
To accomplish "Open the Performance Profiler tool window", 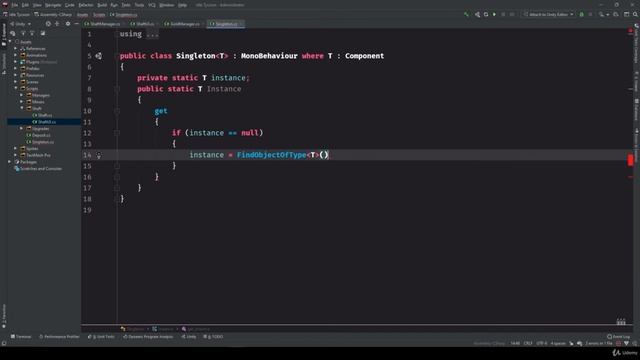I will [x=59, y=337].
